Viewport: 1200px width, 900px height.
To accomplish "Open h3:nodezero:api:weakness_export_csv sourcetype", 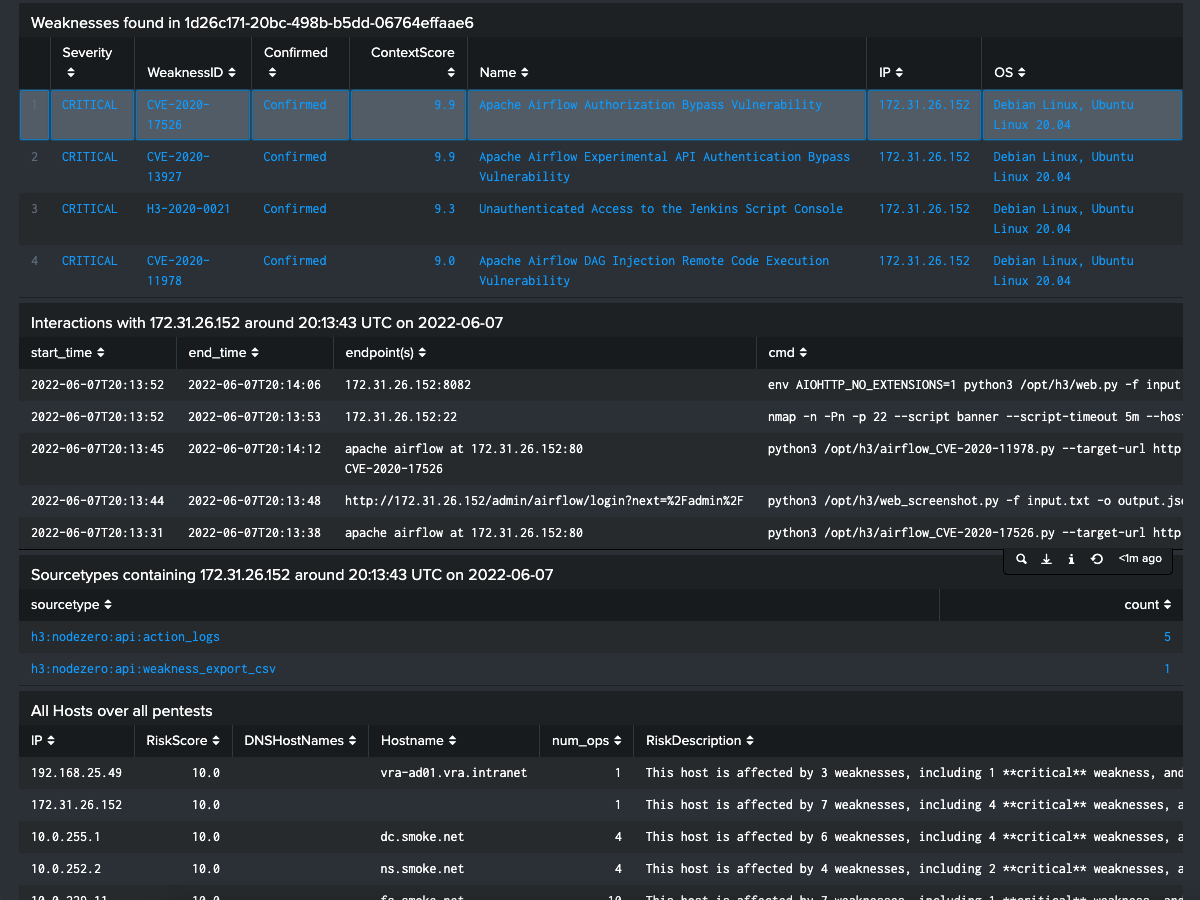I will coord(153,669).
